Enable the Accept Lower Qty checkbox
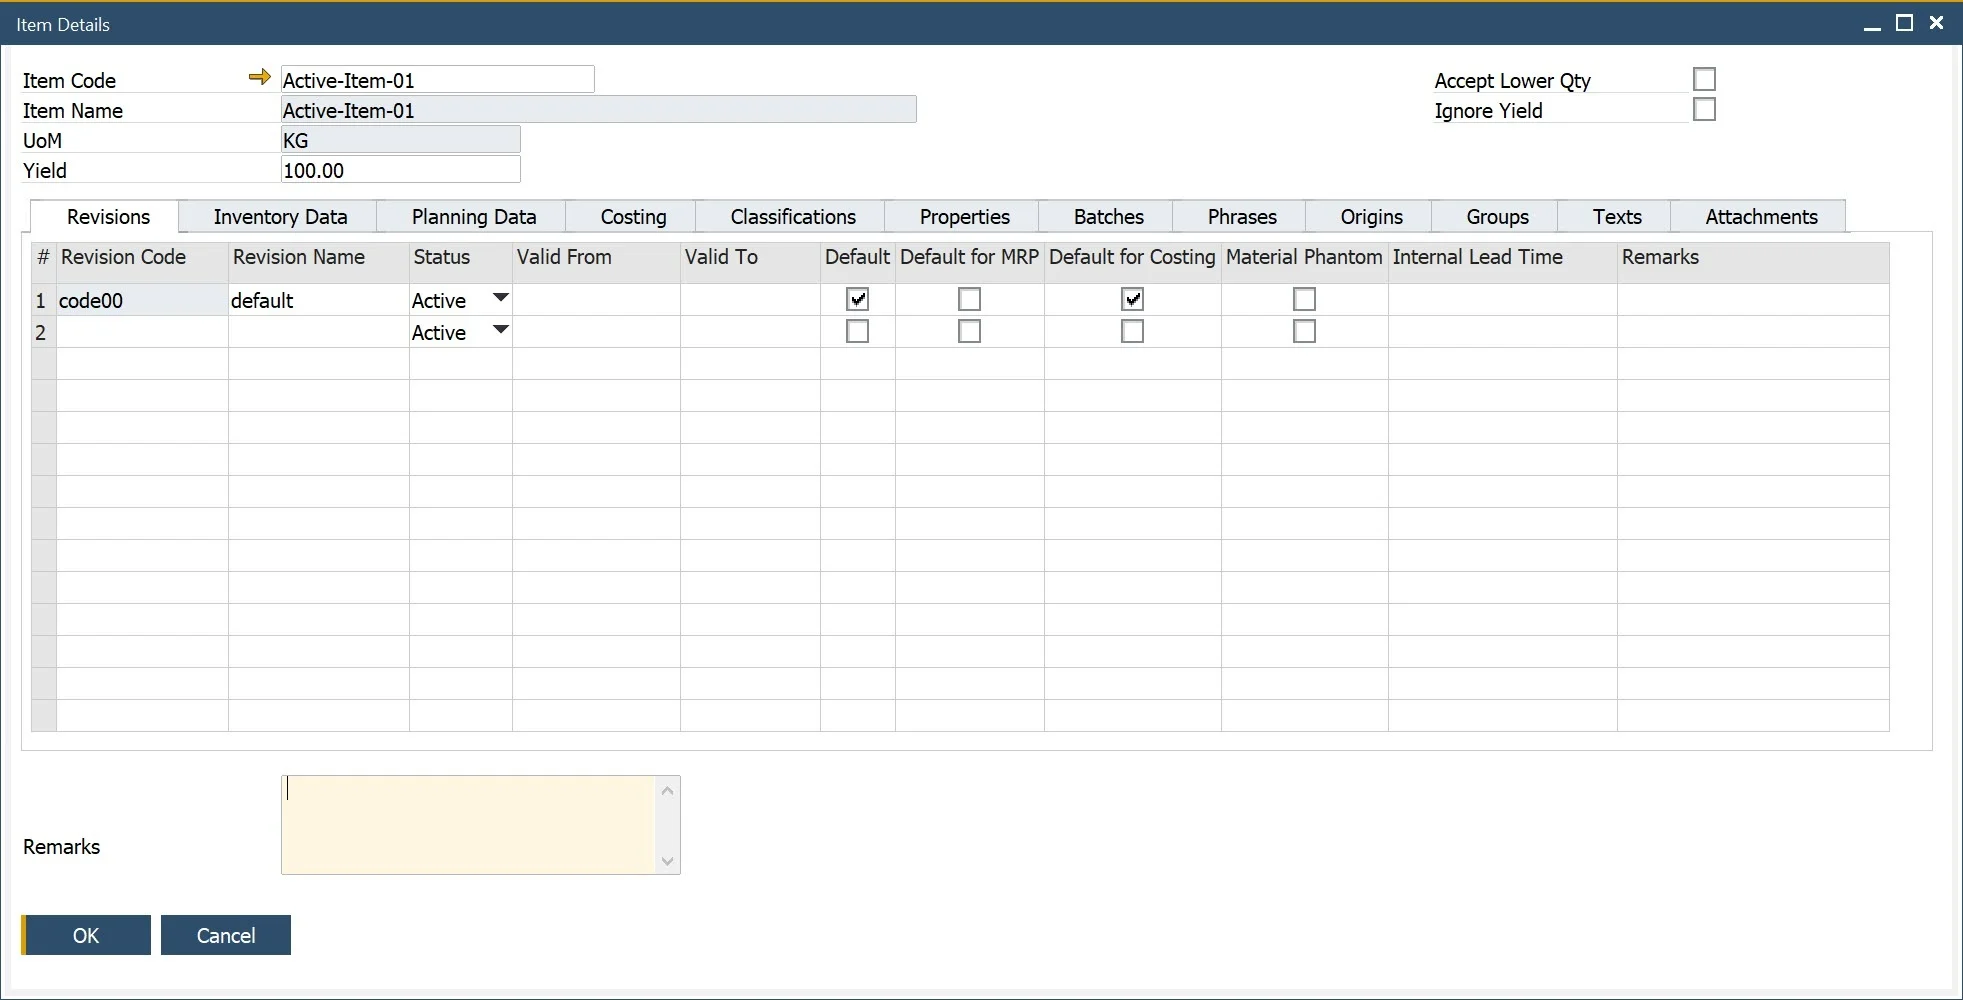The width and height of the screenshot is (1963, 1000). pos(1704,79)
